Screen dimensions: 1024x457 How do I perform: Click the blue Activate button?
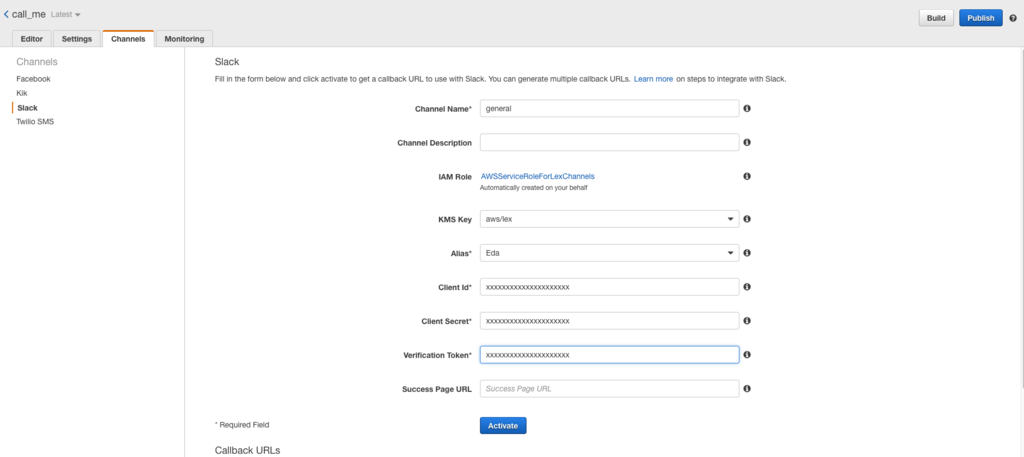point(503,426)
